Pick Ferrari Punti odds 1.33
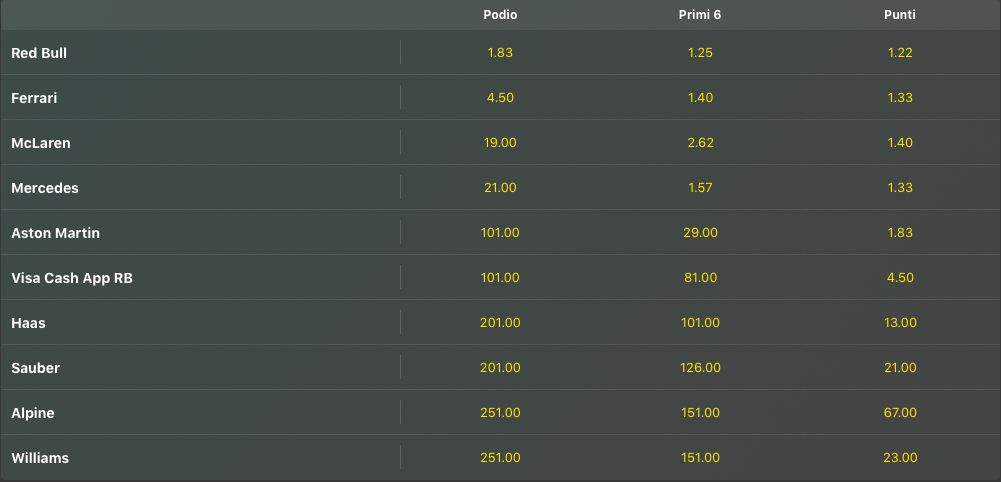 (x=900, y=98)
